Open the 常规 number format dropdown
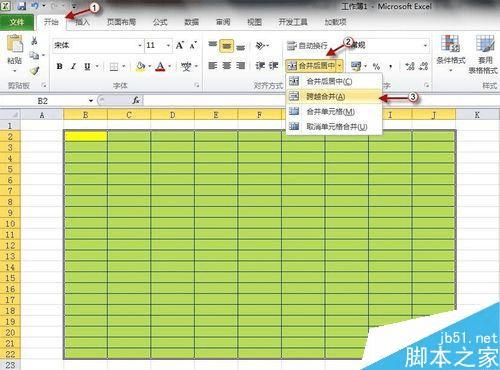This screenshot has width=500, height=370. (x=425, y=45)
